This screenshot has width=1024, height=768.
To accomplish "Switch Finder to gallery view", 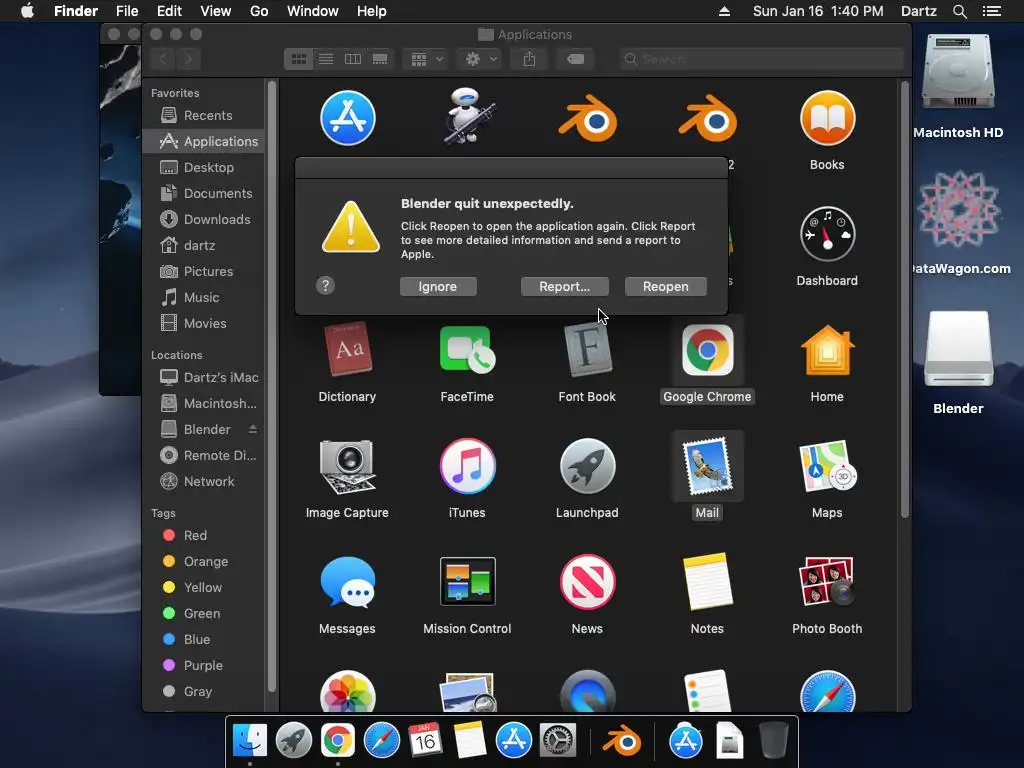I will [x=380, y=59].
